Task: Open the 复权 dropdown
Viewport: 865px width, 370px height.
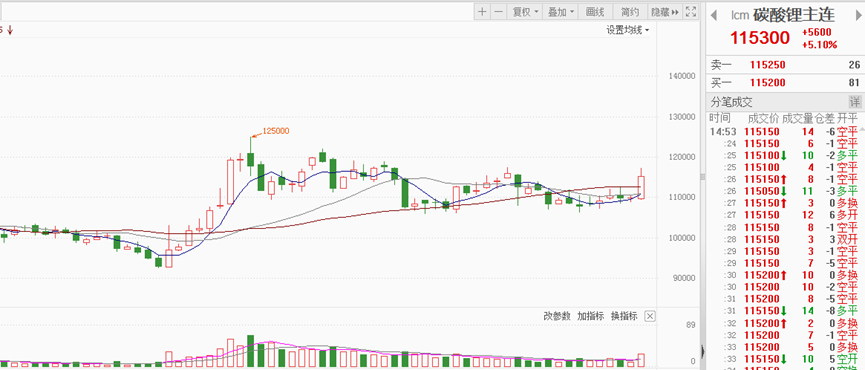Action: (x=524, y=12)
